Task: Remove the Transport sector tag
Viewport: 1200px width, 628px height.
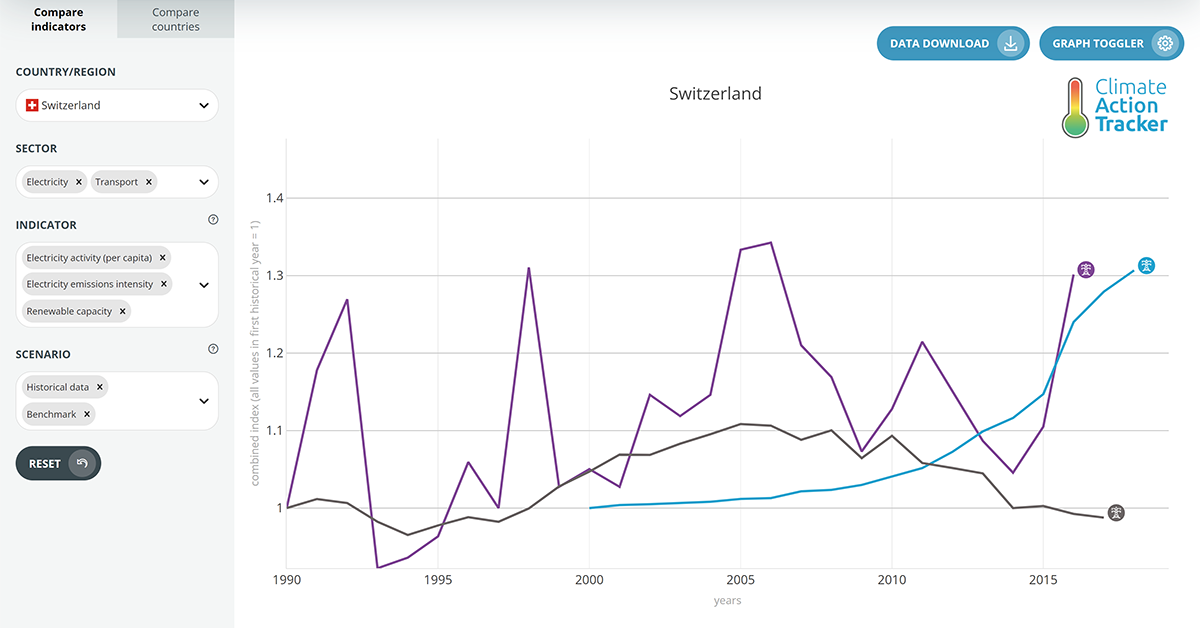Action: point(148,181)
